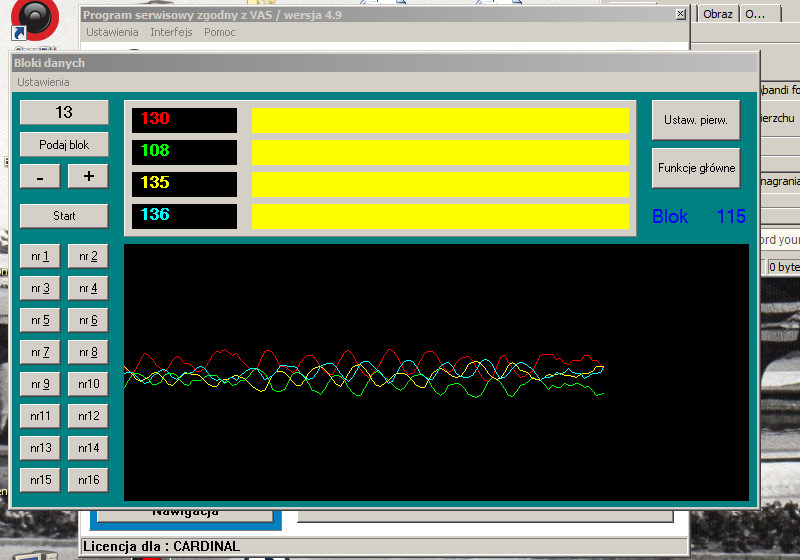
Task: Switch to the Obraz tab
Action: 717,14
